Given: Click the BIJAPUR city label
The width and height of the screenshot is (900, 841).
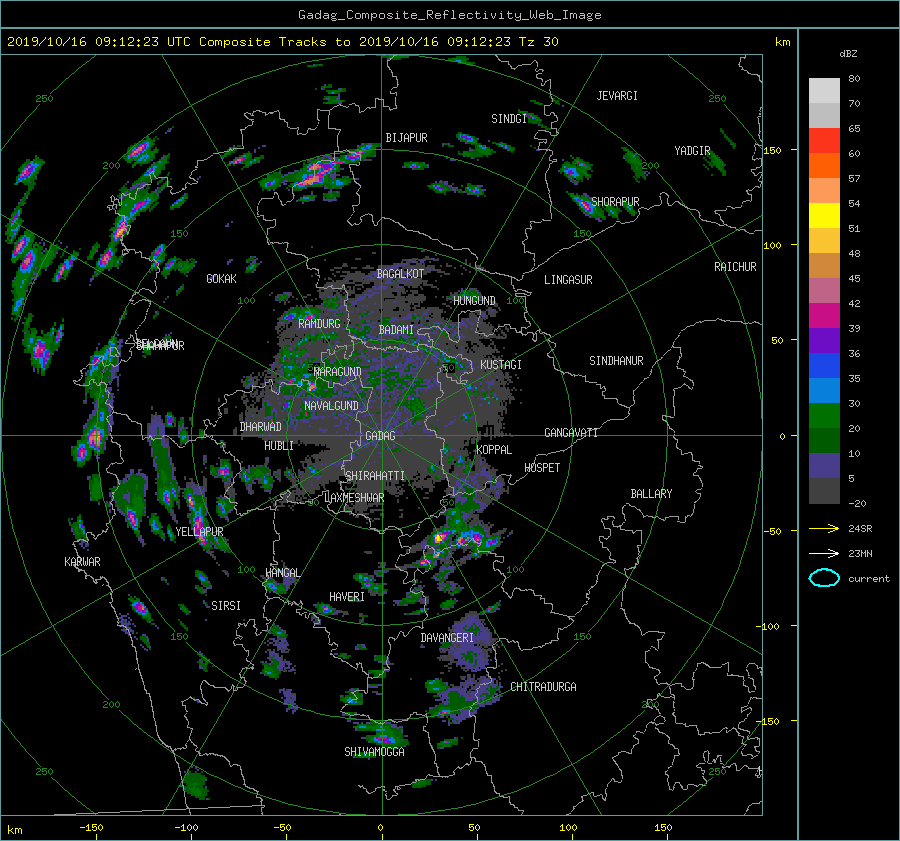Looking at the screenshot, I should point(406,138).
